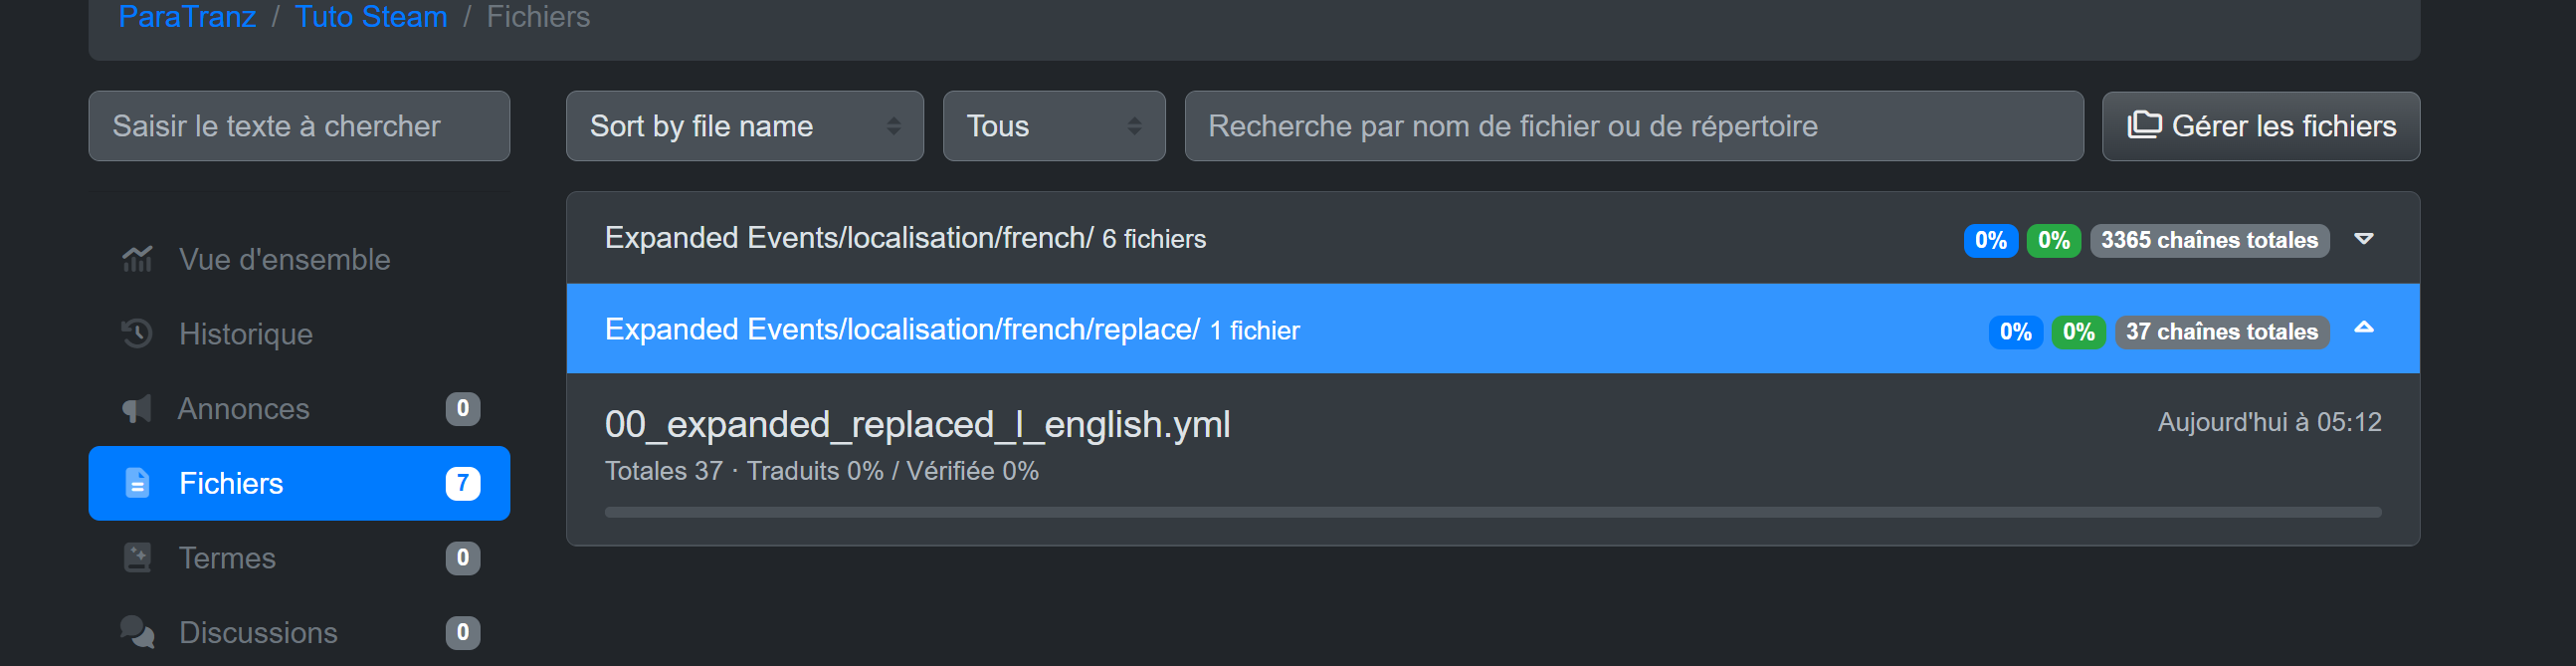The height and width of the screenshot is (666, 2576).
Task: Click the Historique clock icon
Action: tap(137, 333)
